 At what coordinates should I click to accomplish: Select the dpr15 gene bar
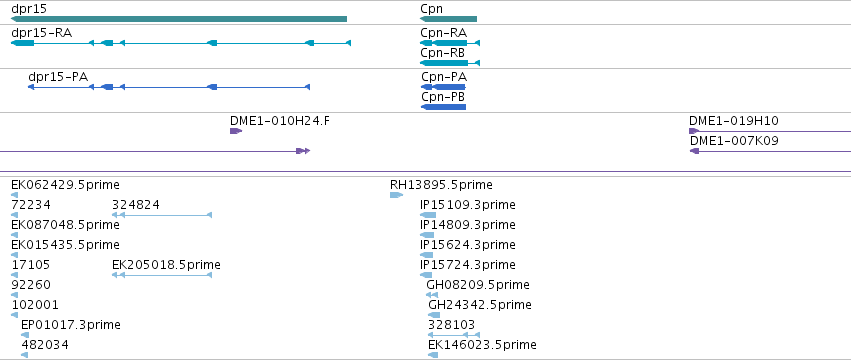click(x=179, y=20)
